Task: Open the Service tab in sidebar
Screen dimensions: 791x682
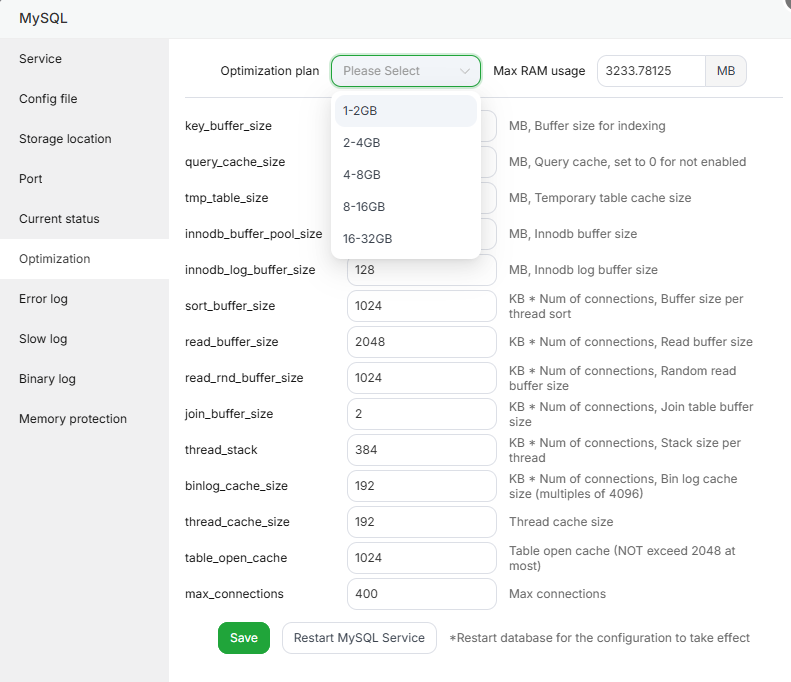Action: [84, 59]
